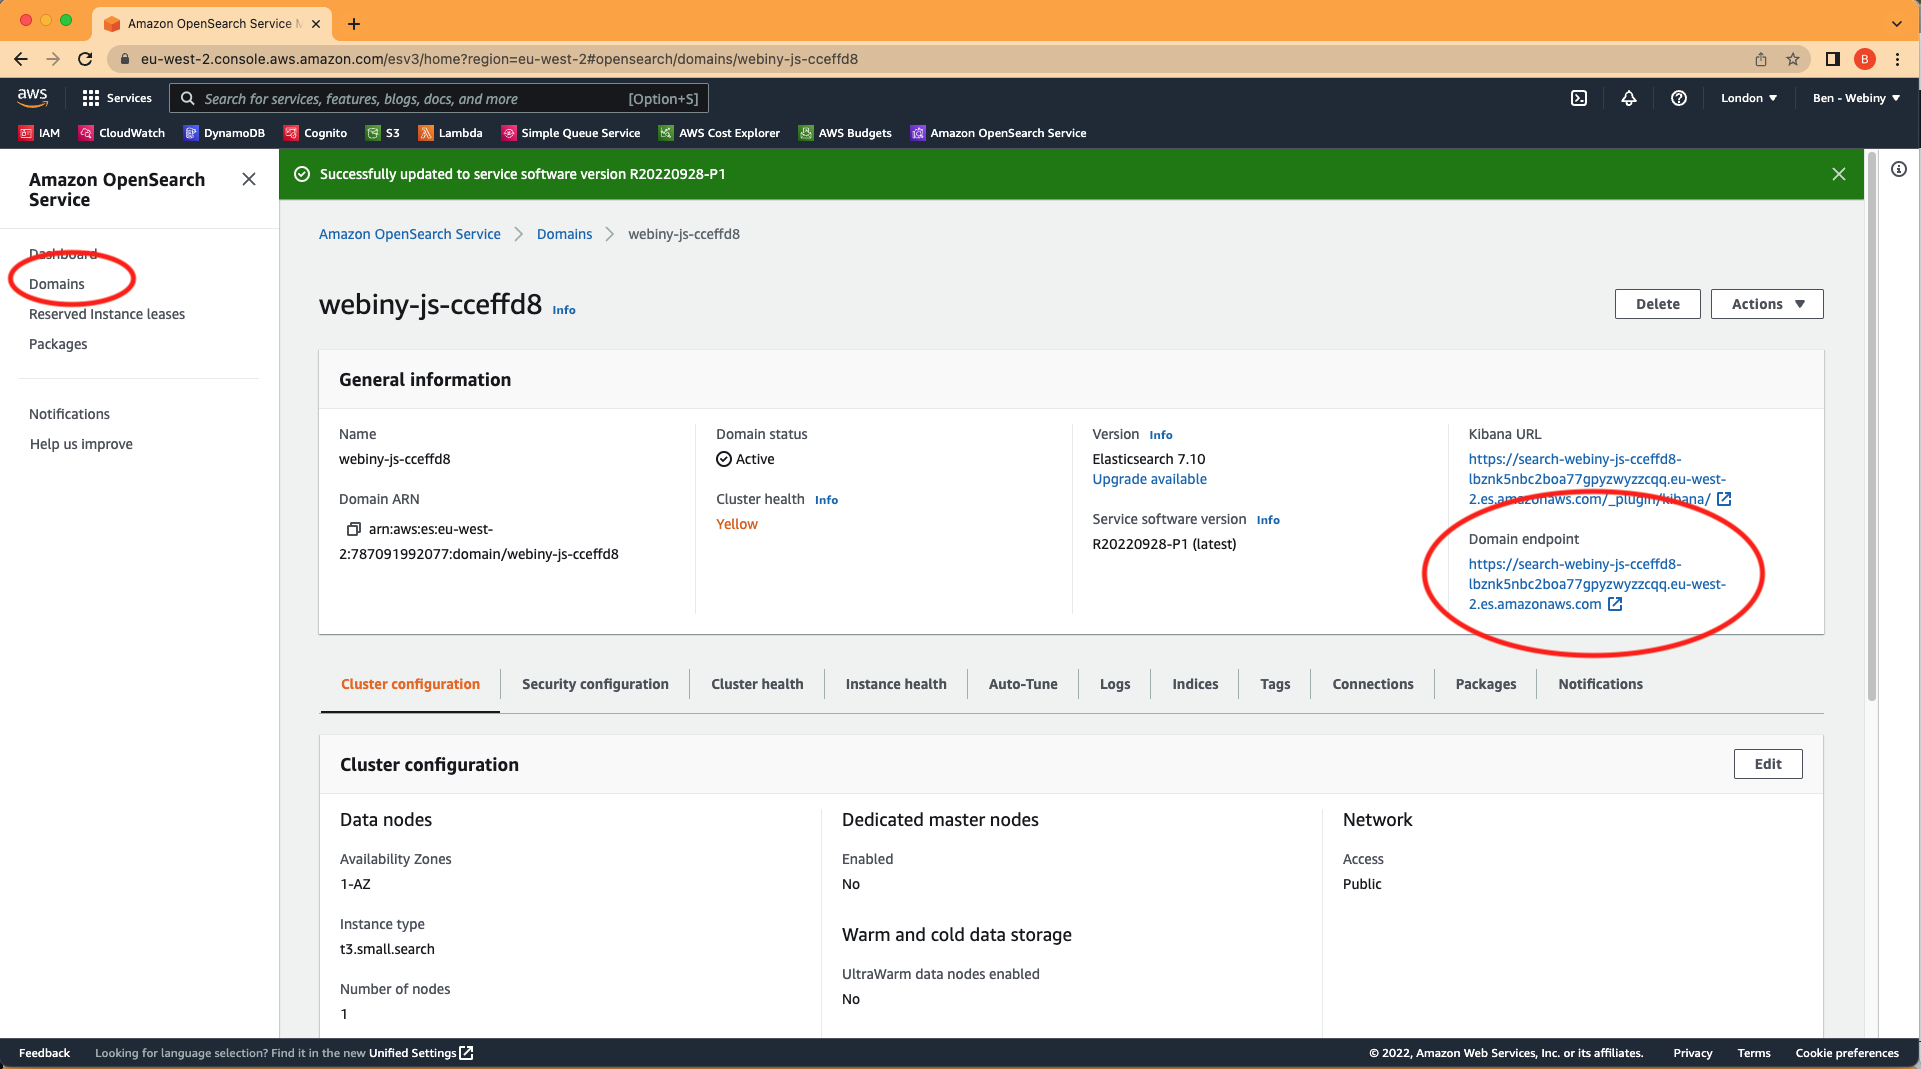Open the London region selector
1921x1069 pixels.
1748,98
